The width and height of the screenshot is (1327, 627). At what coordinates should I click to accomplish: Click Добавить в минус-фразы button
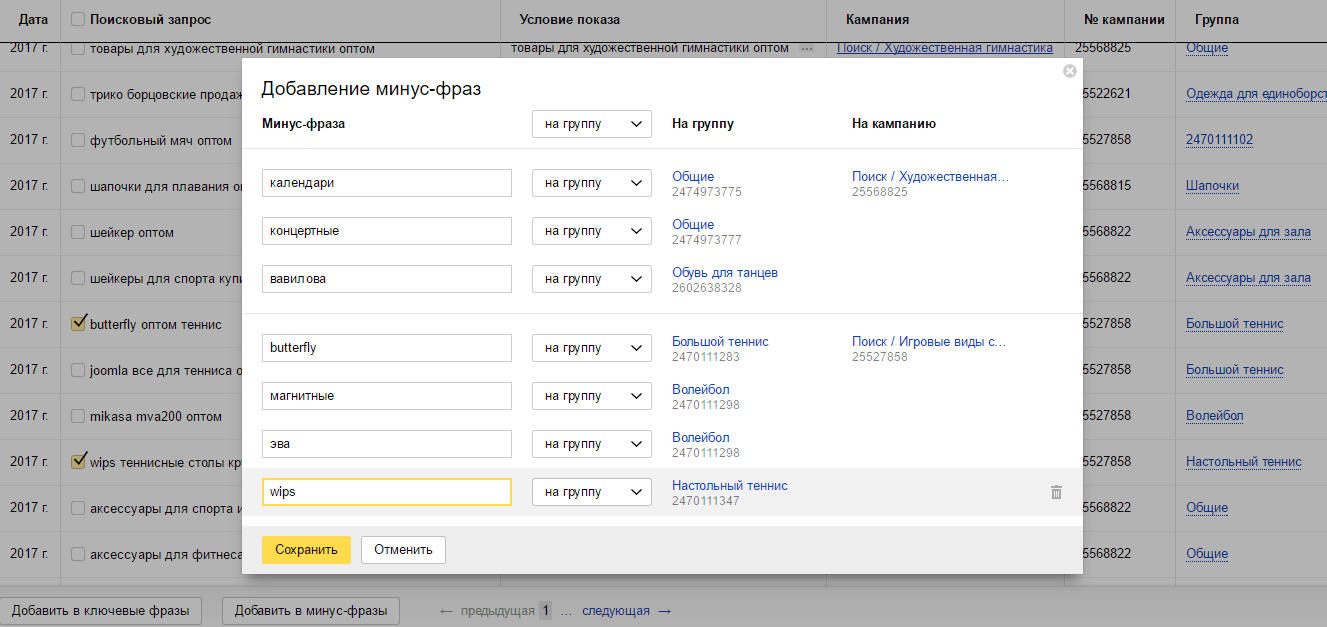(x=311, y=611)
